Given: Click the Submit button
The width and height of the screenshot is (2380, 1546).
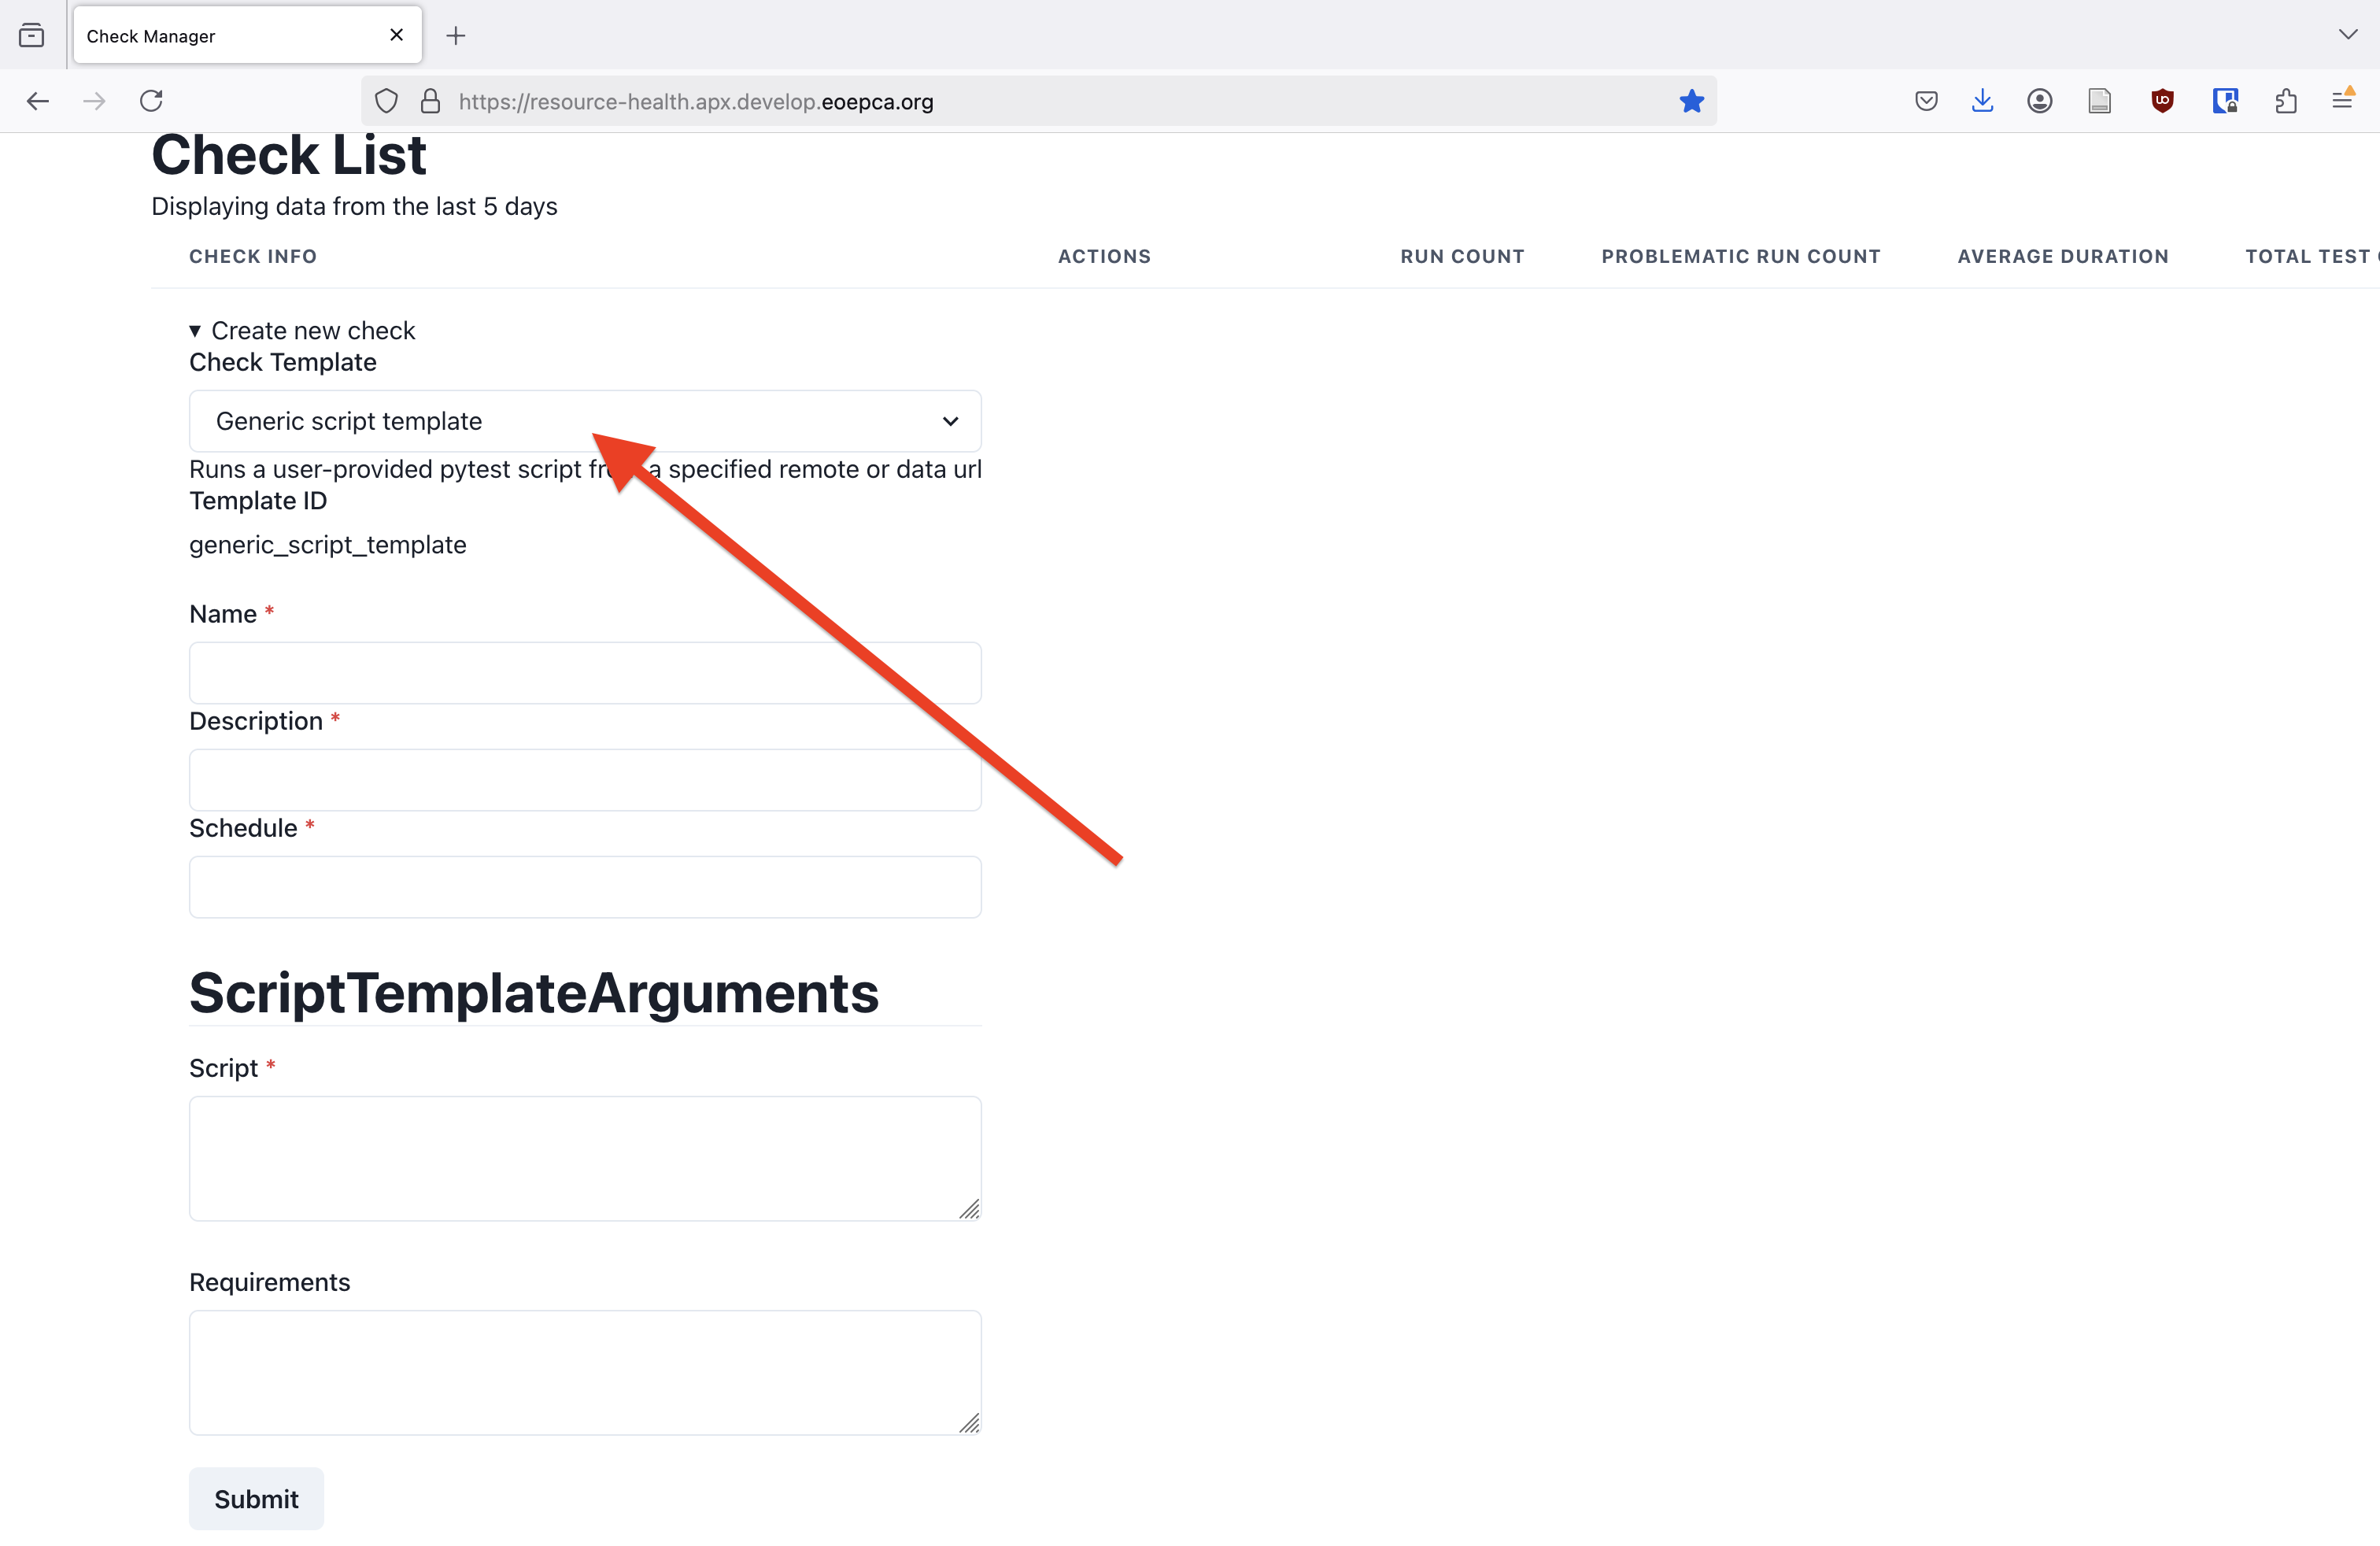Looking at the screenshot, I should click(256, 1498).
